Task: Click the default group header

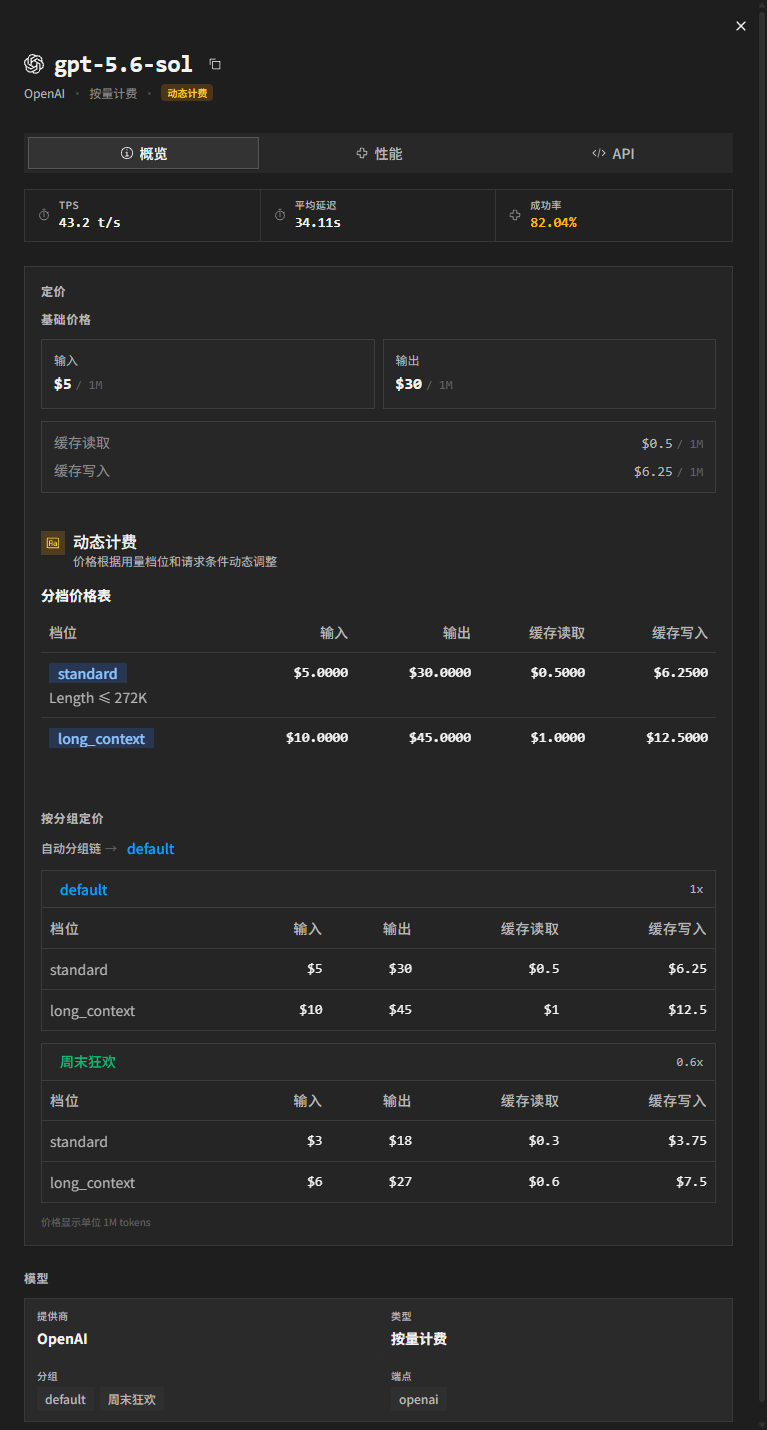Action: point(378,889)
